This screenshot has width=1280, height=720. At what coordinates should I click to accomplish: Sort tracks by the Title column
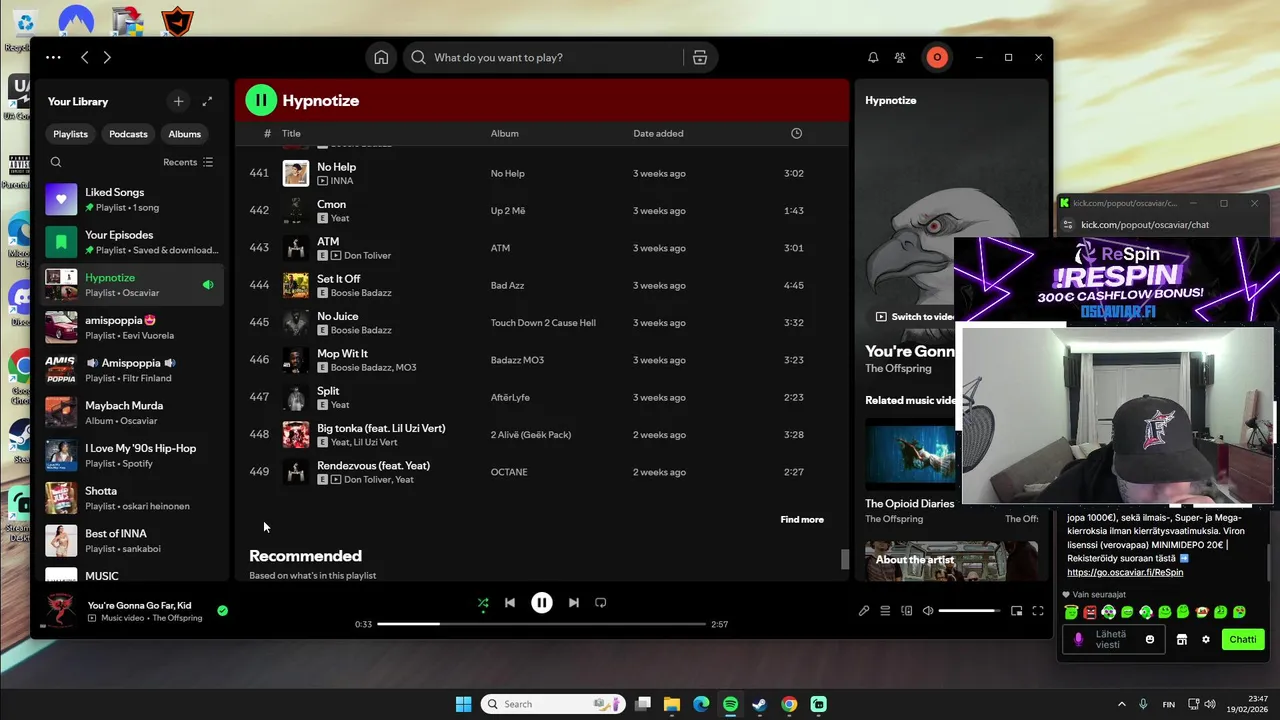[291, 133]
